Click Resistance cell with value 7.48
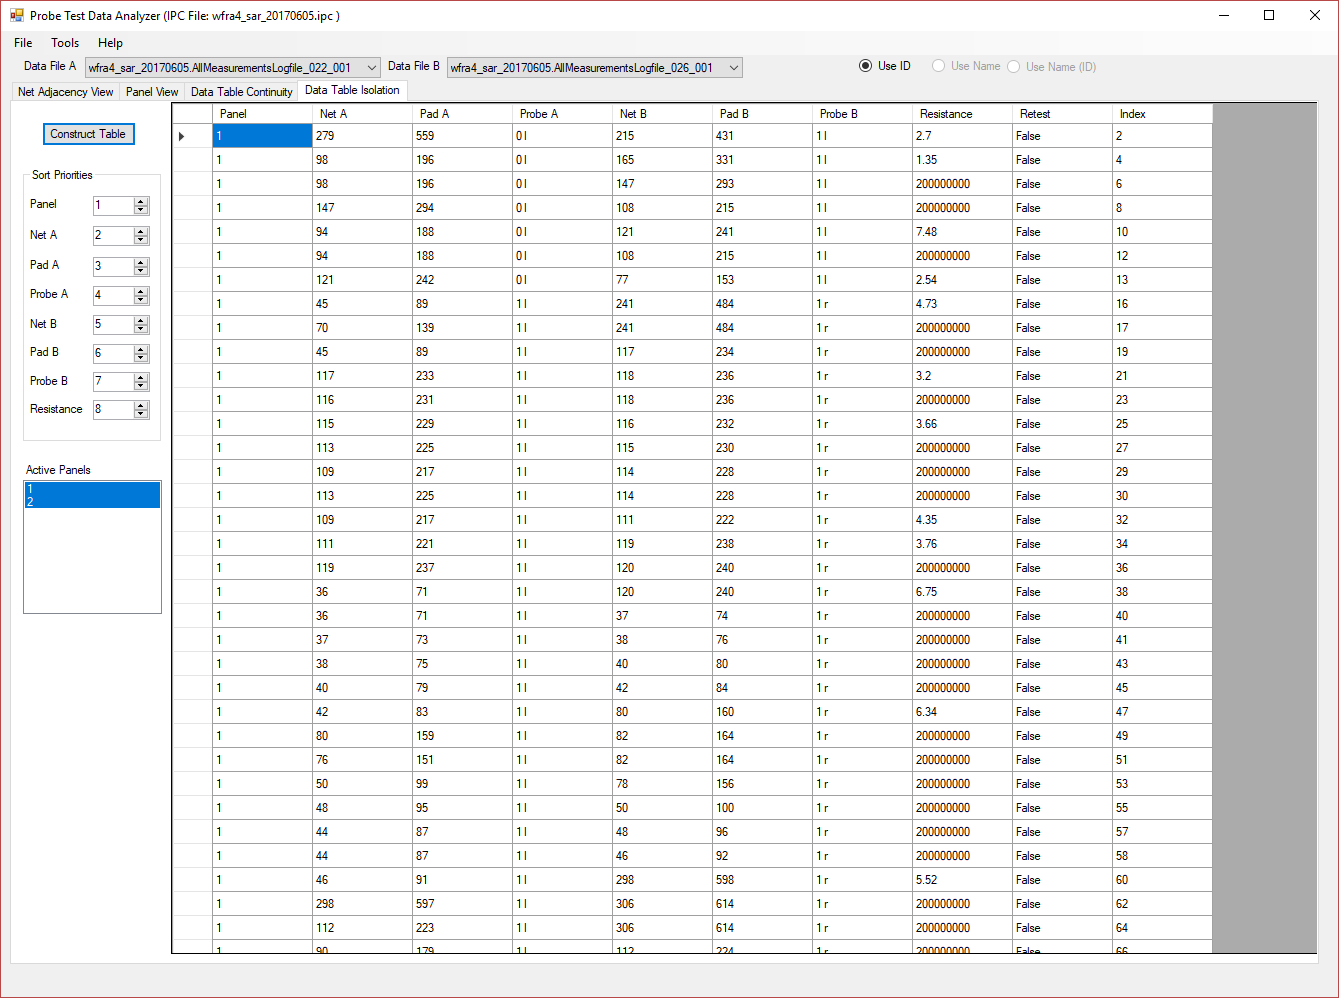 [x=962, y=232]
